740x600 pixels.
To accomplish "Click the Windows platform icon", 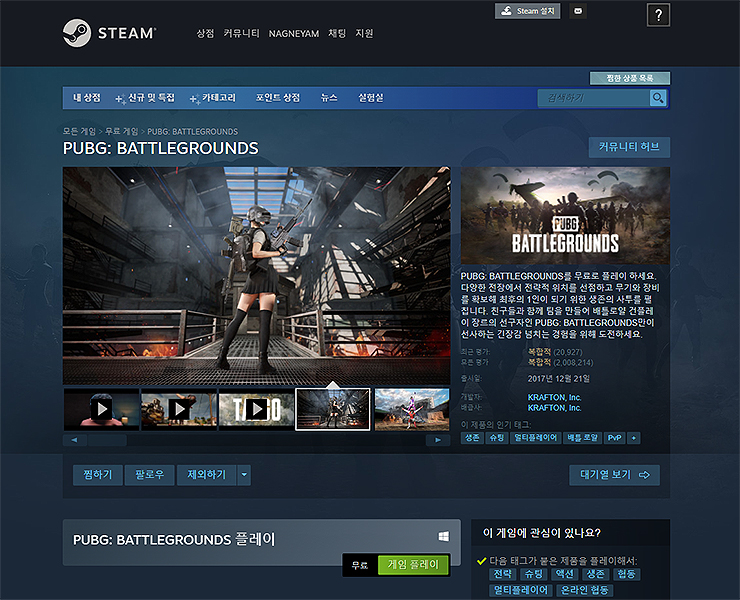I will point(444,536).
